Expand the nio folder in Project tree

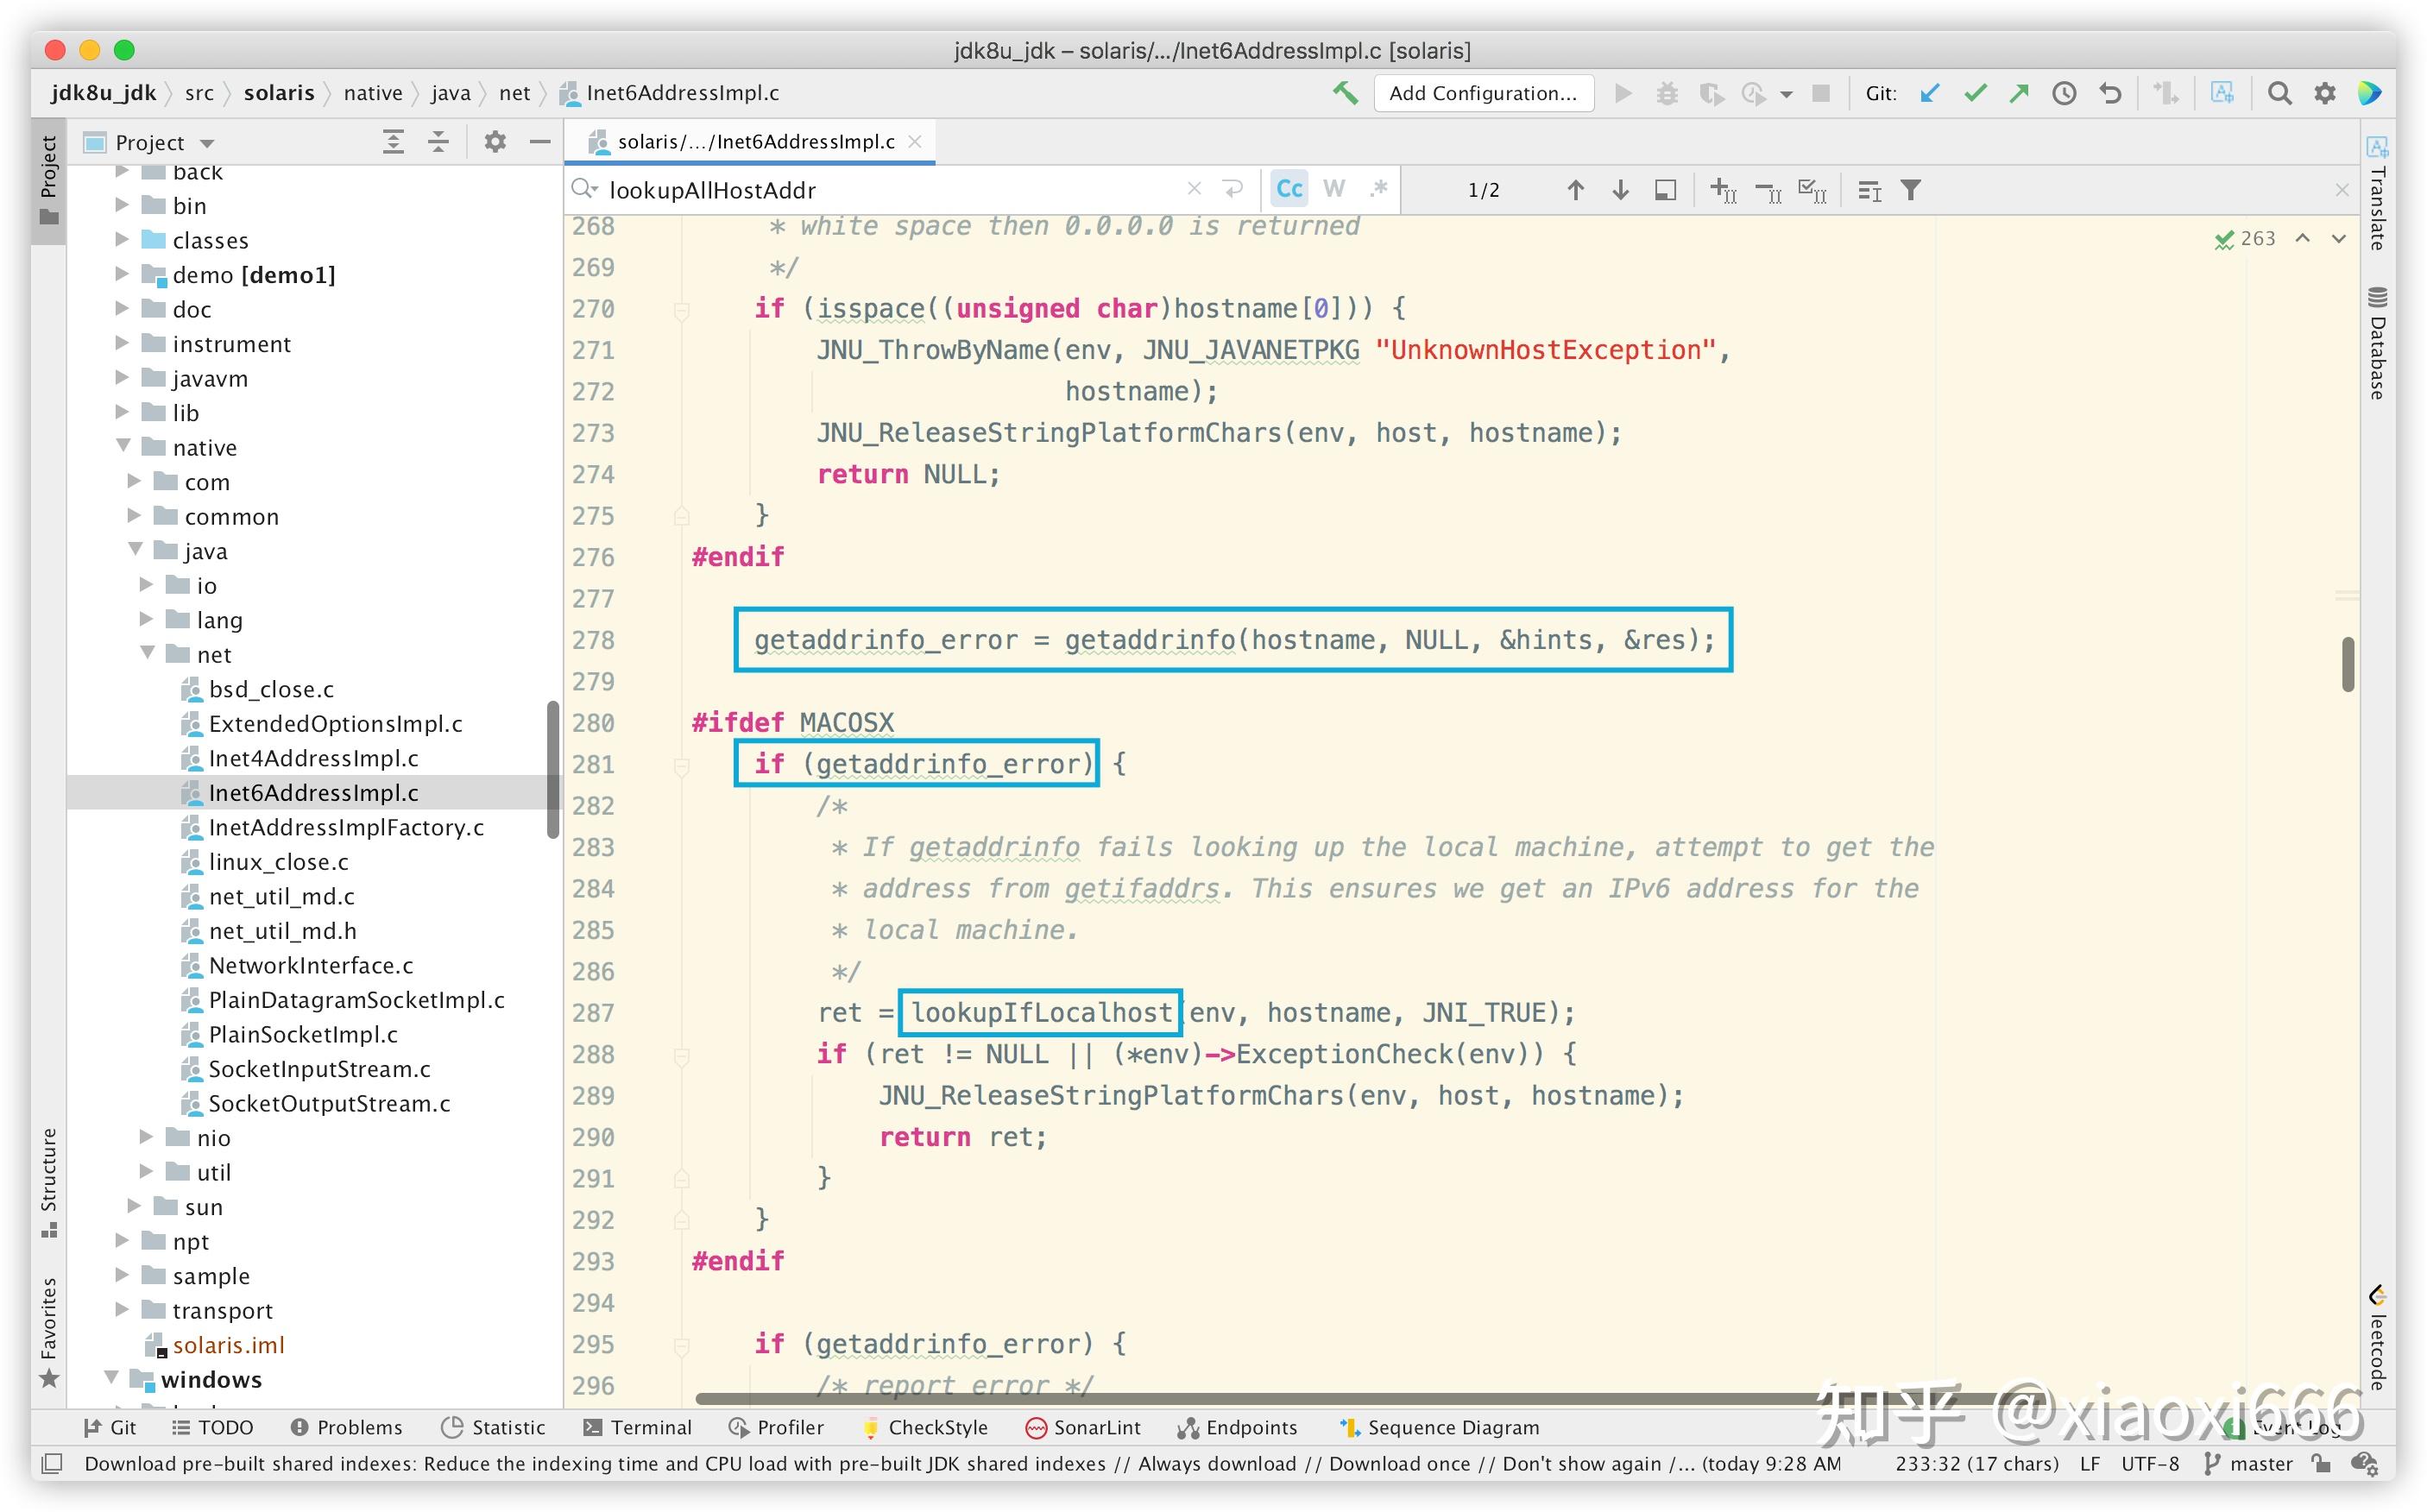[147, 1137]
